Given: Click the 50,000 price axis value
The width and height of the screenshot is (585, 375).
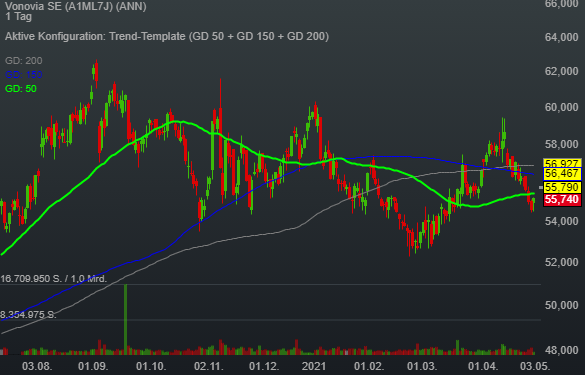Looking at the screenshot, I should coord(561,305).
